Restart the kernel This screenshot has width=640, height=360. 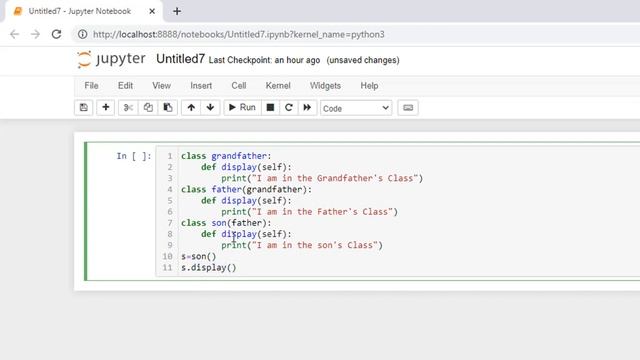(x=289, y=108)
